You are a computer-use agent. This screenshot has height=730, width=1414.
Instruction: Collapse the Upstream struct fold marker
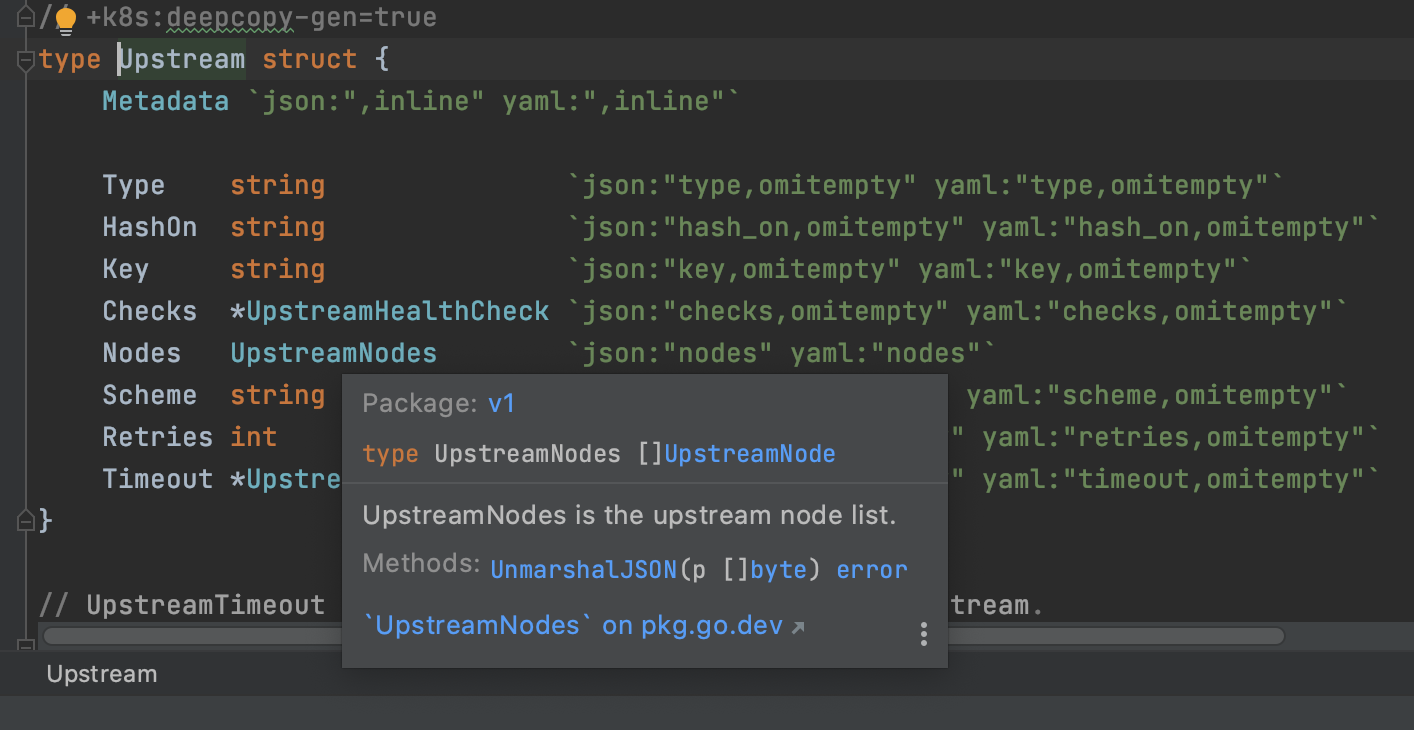(x=26, y=60)
